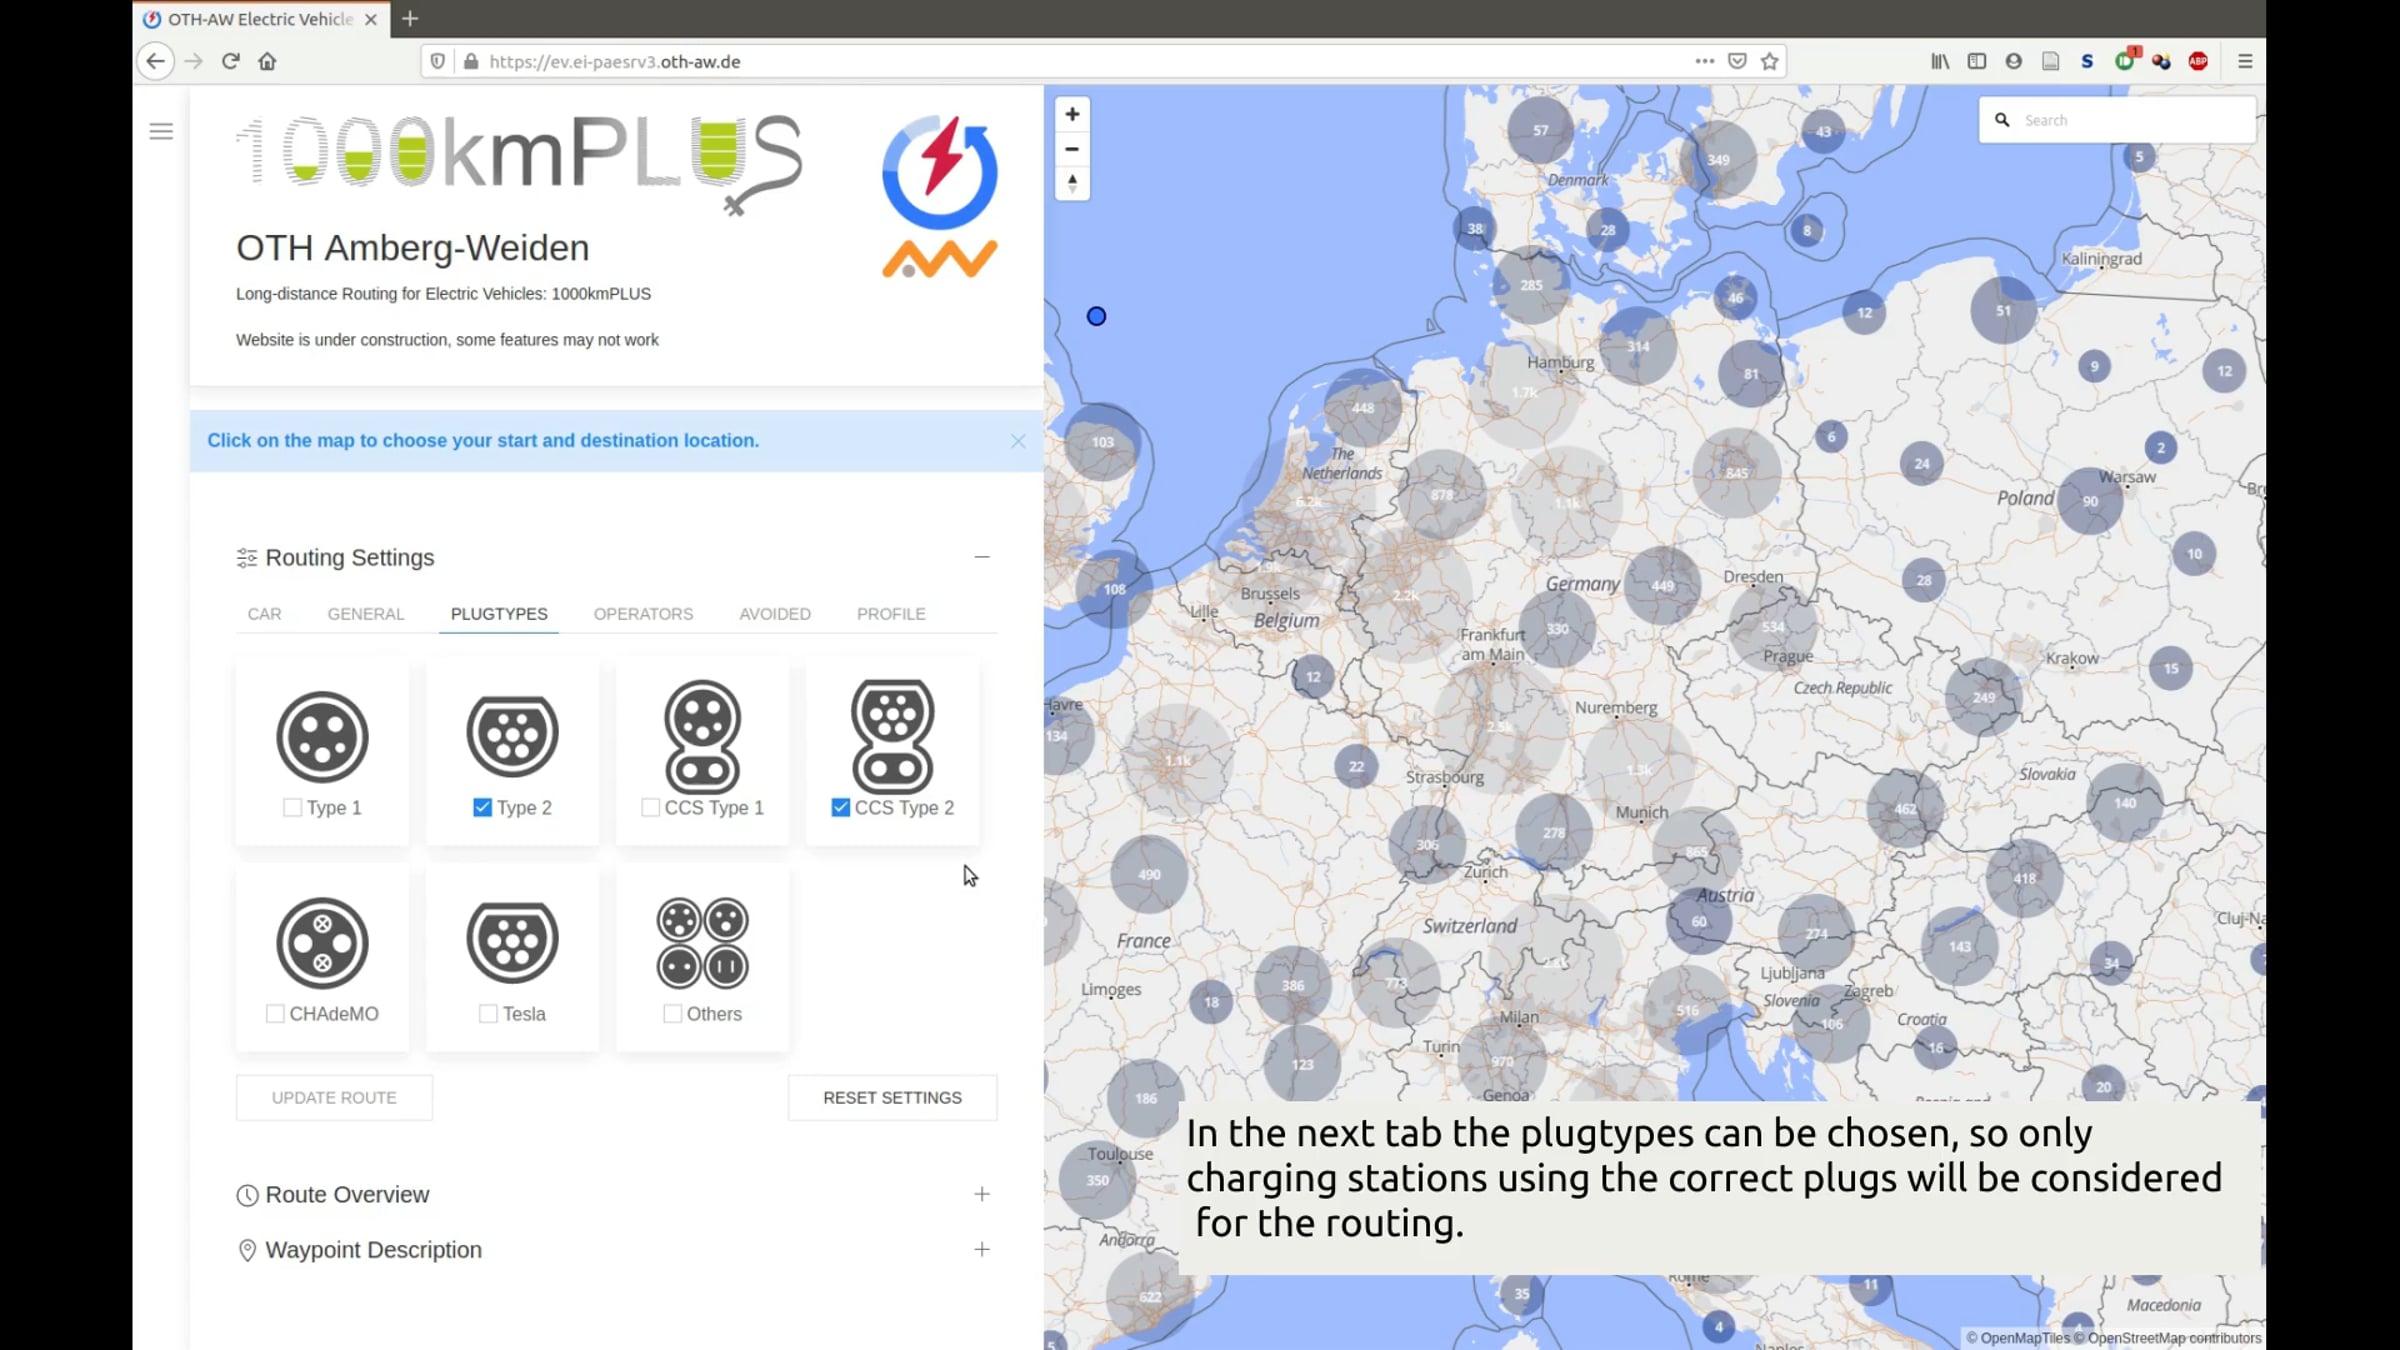
Task: Click the map zoom in plus button
Action: click(x=1072, y=114)
